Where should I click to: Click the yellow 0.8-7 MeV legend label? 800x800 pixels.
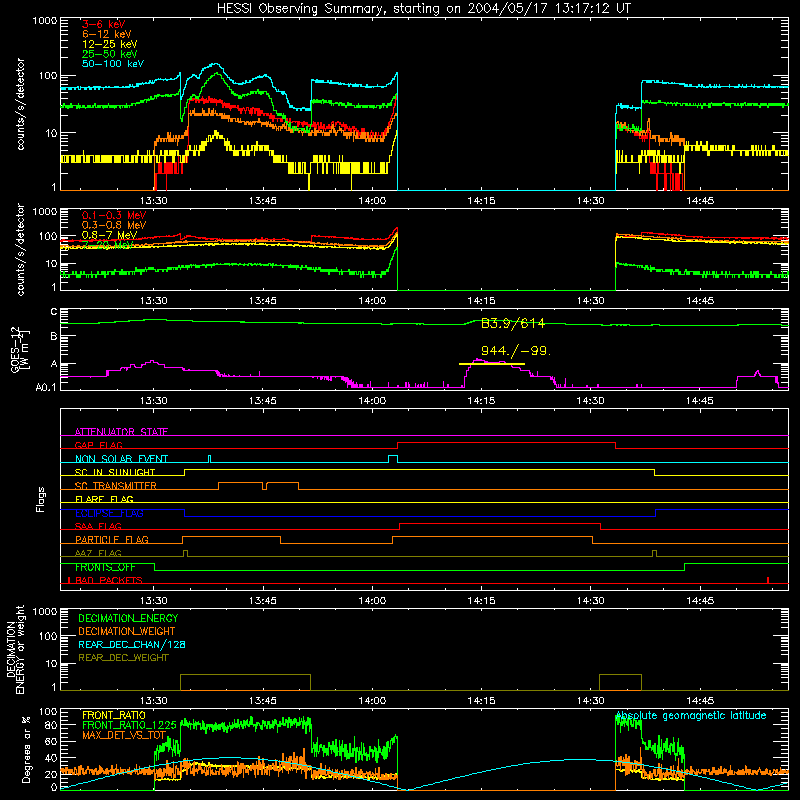[109, 235]
